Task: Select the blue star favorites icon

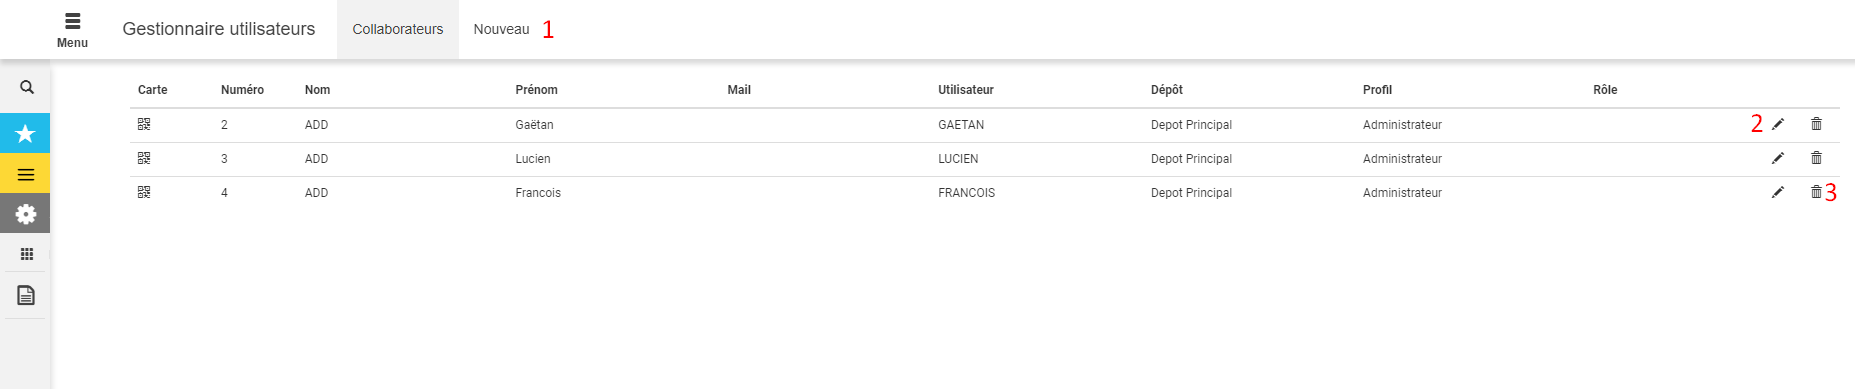Action: pyautogui.click(x=25, y=133)
